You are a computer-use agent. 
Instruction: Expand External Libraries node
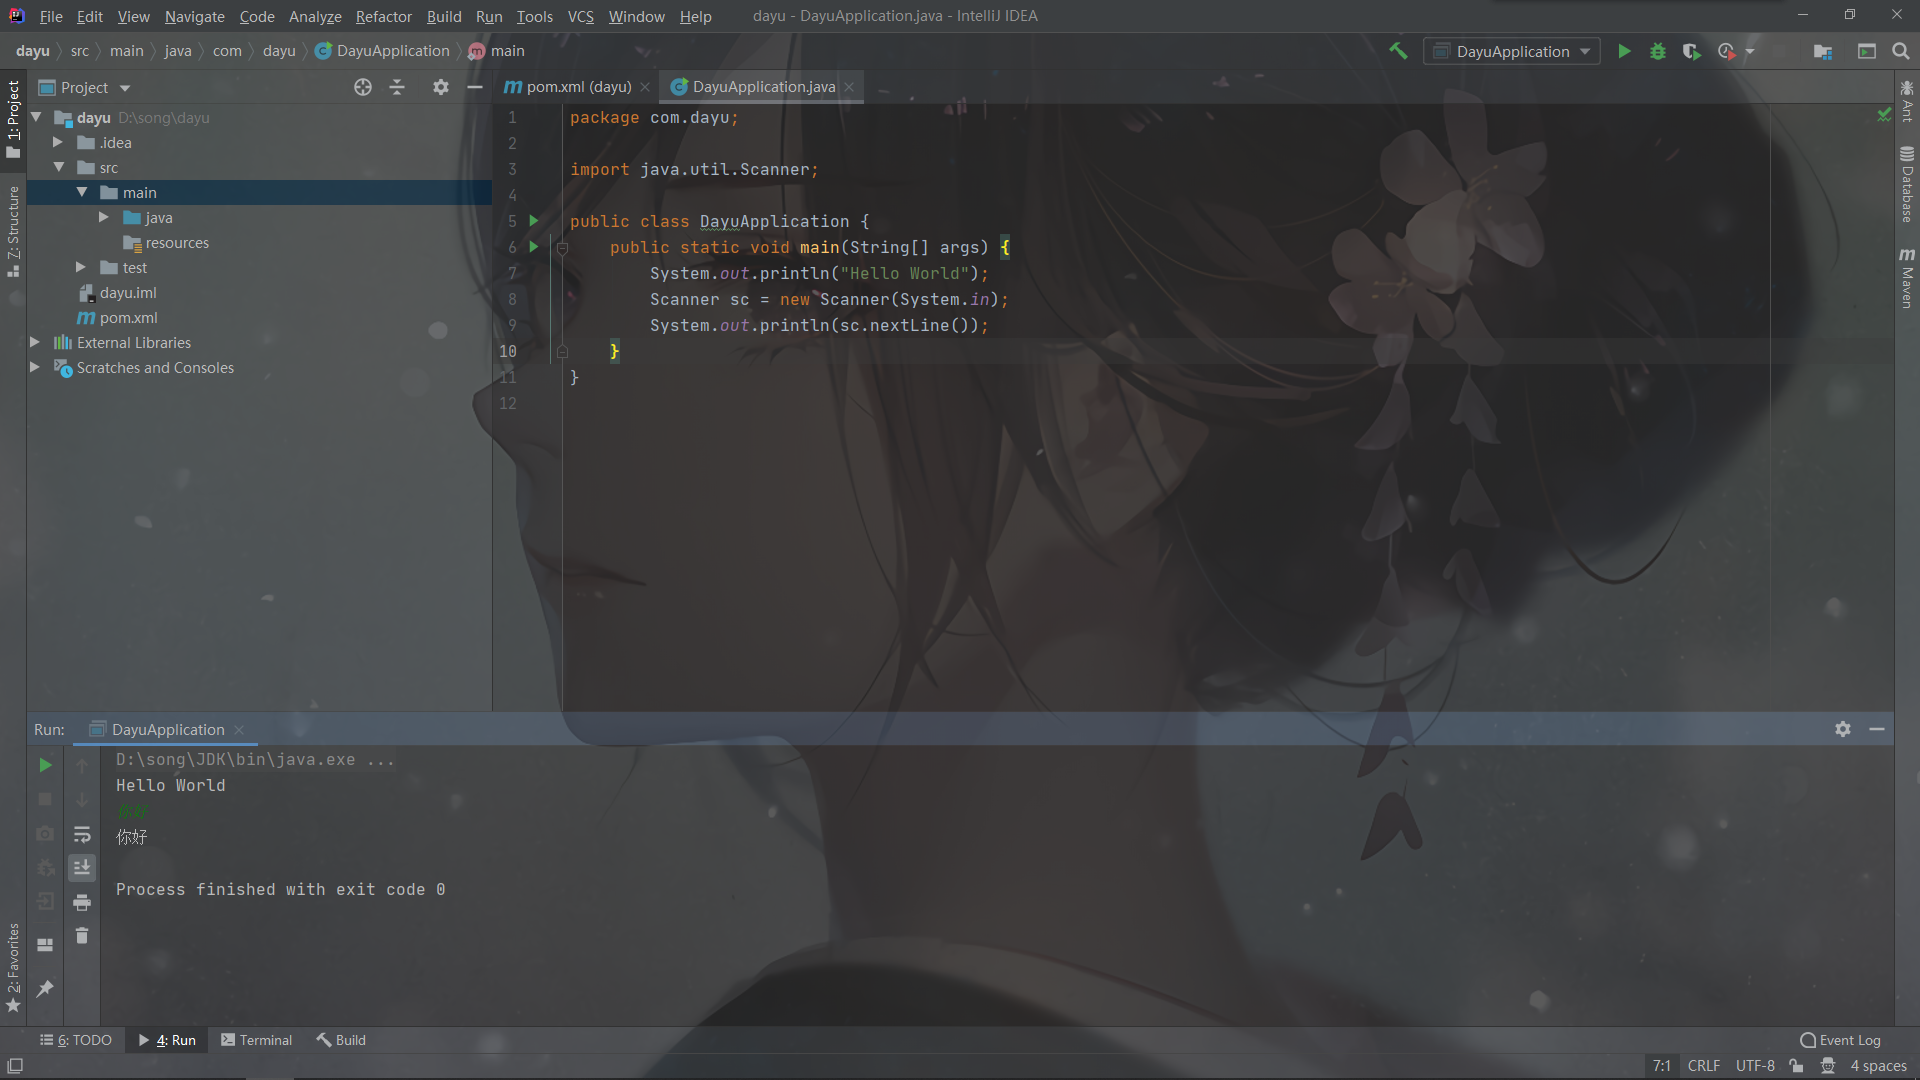[x=35, y=342]
